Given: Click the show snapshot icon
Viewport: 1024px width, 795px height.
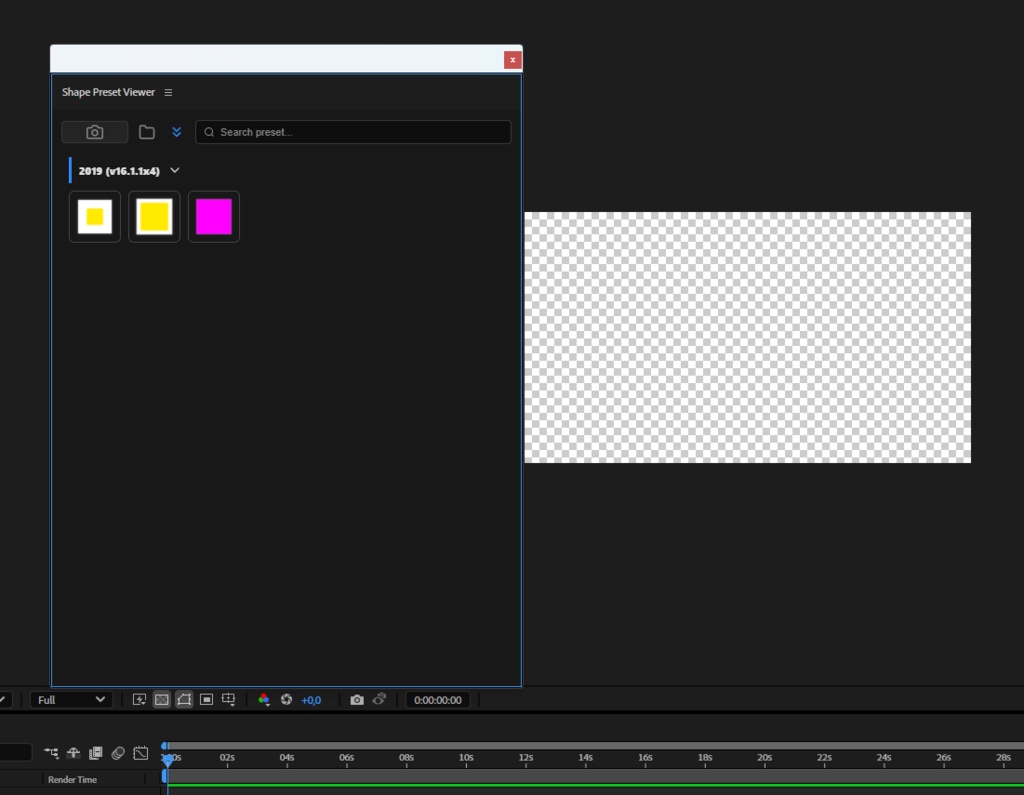Looking at the screenshot, I should point(379,700).
